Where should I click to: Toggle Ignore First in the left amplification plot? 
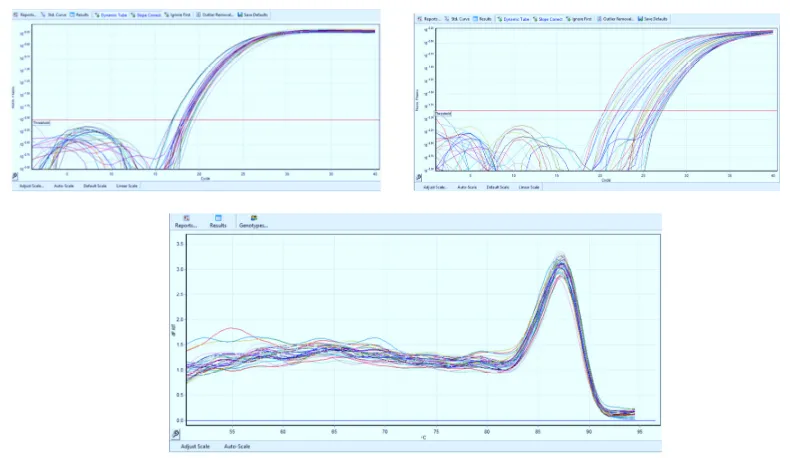(x=178, y=15)
